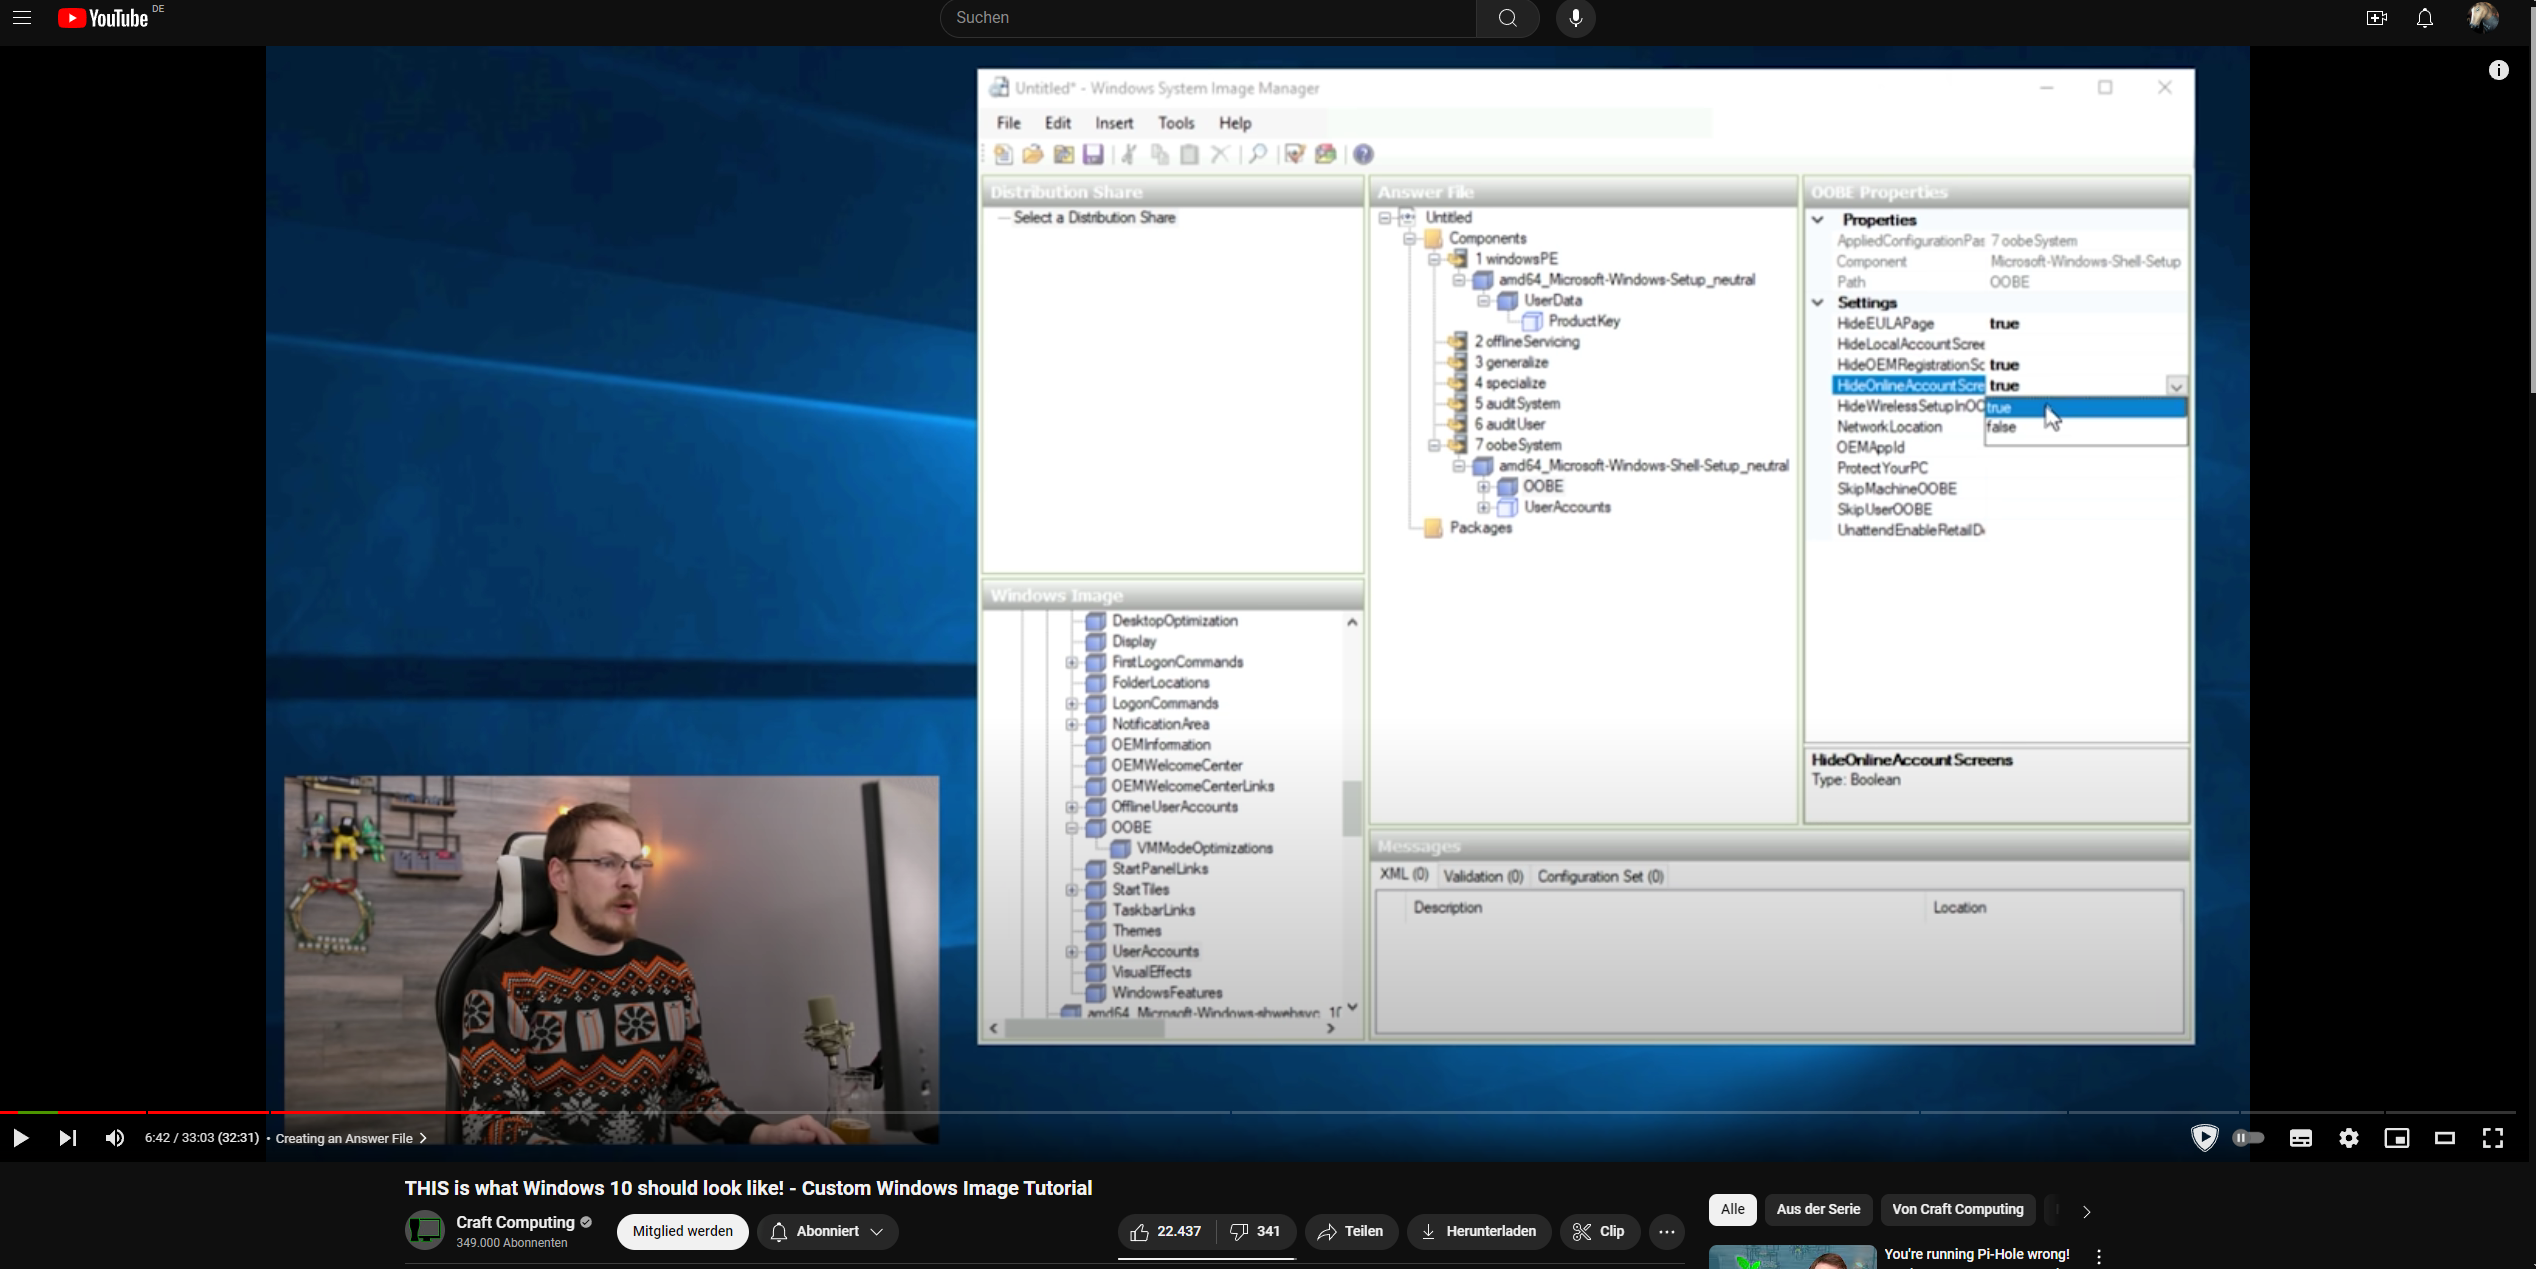Click the voice search microphone icon

pos(1575,18)
